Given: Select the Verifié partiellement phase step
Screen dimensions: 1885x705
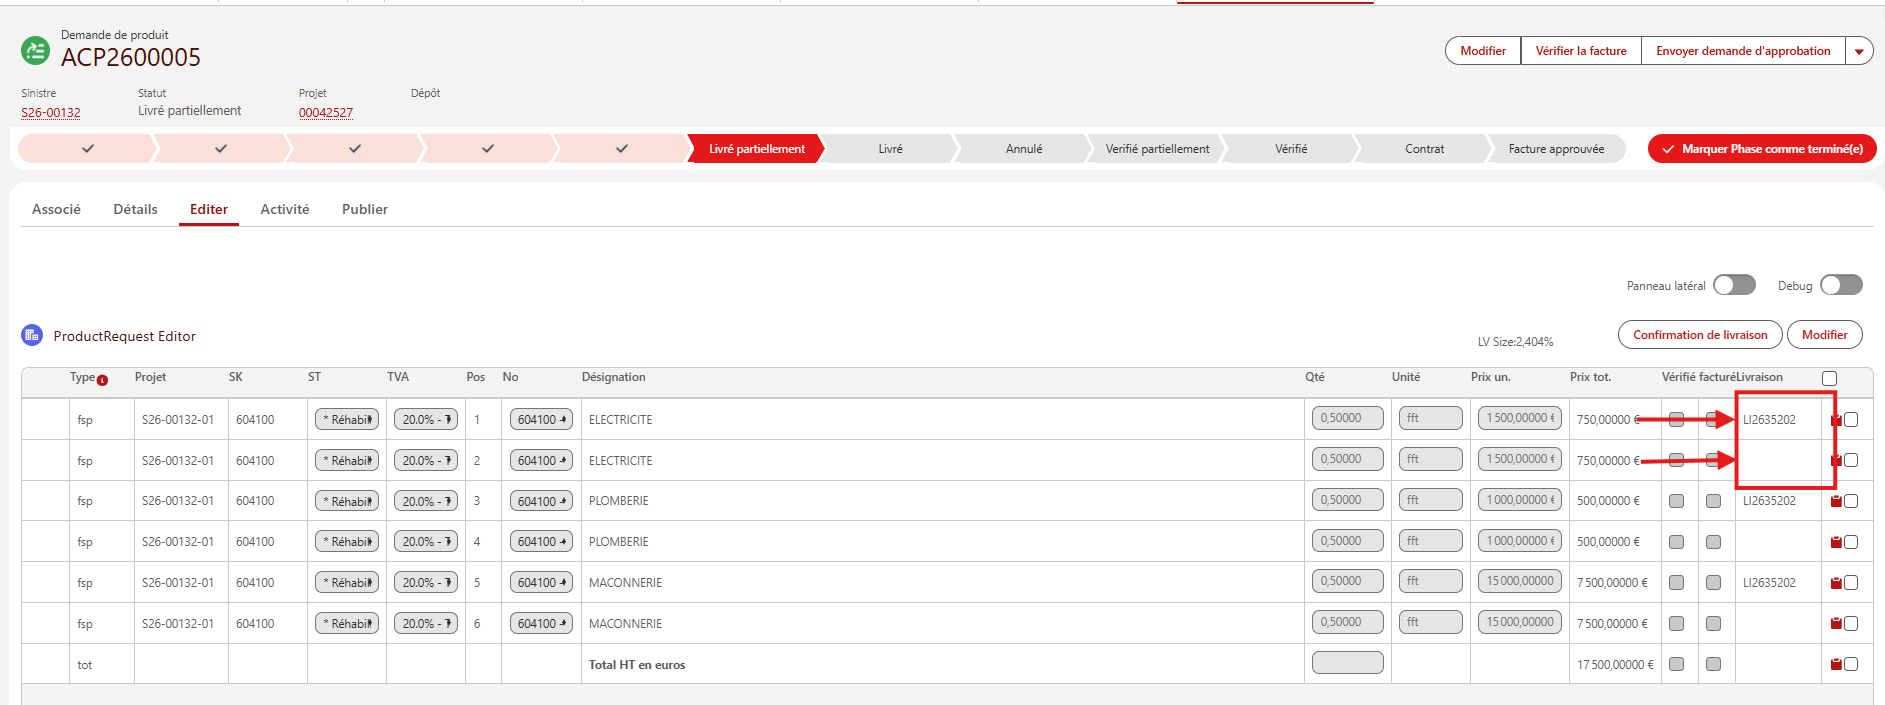Looking at the screenshot, I should pos(1157,149).
